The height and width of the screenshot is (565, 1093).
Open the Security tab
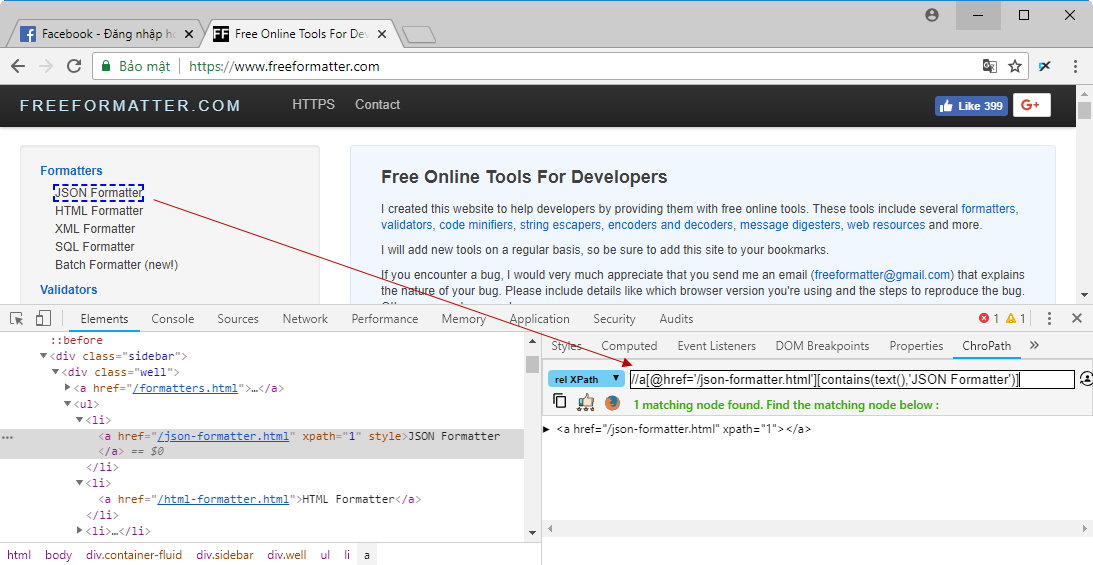(614, 319)
